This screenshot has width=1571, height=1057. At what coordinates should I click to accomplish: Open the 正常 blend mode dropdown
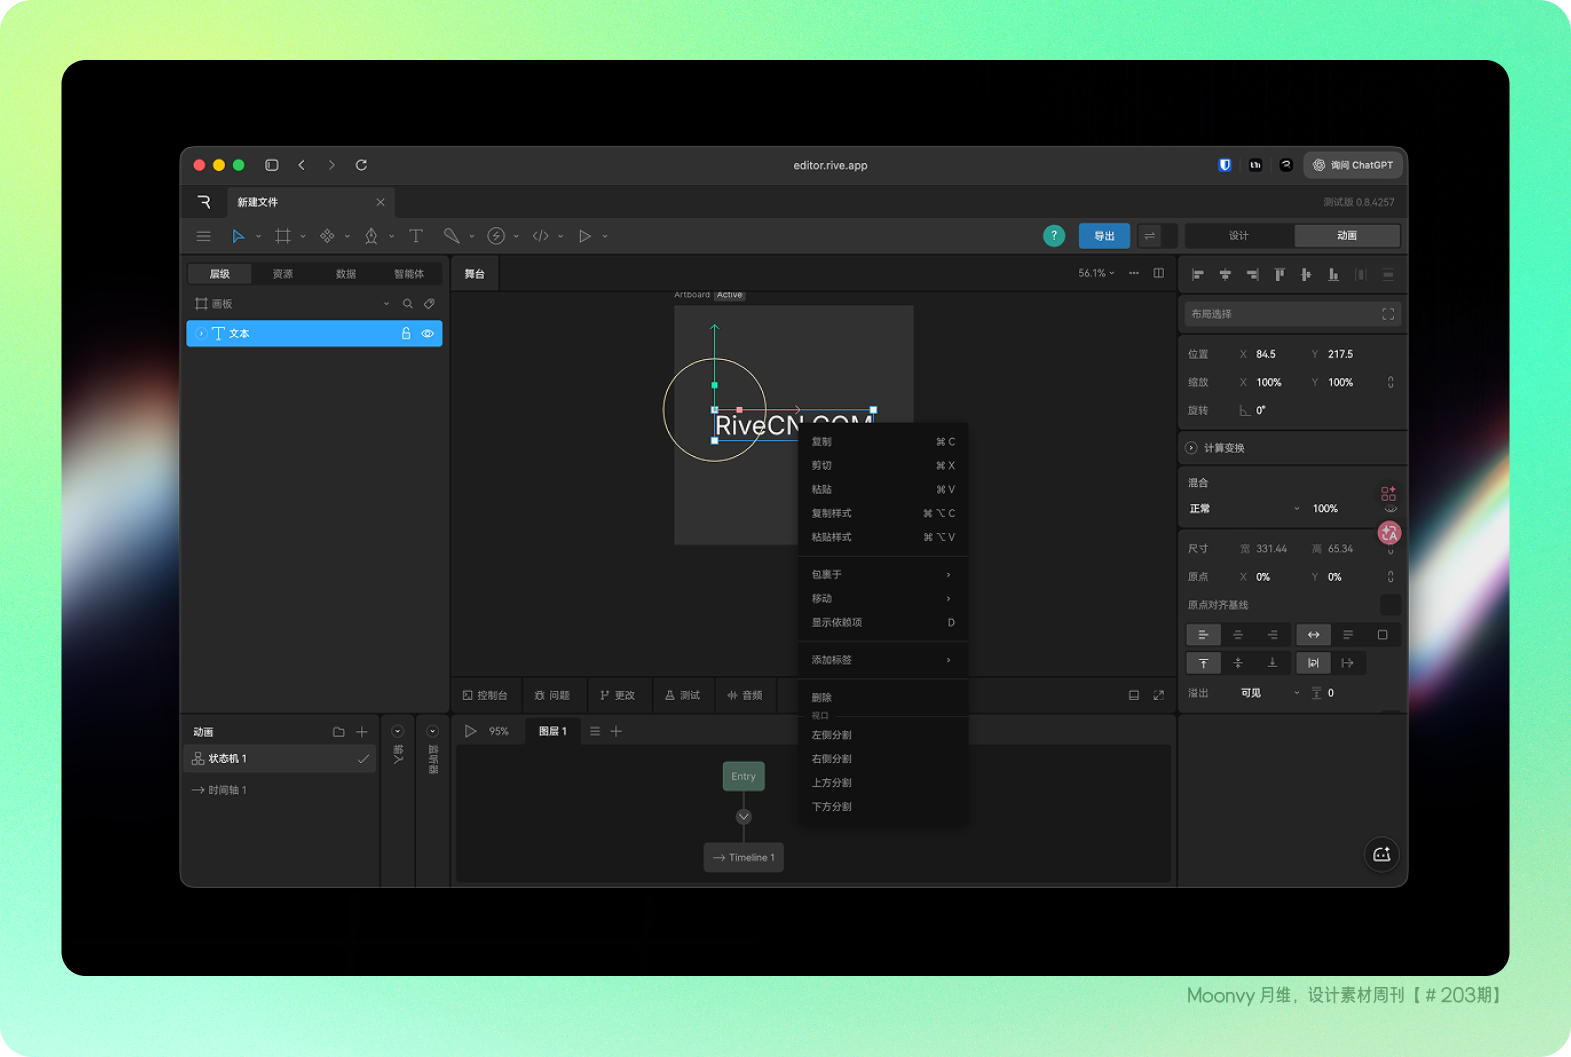coord(1244,509)
